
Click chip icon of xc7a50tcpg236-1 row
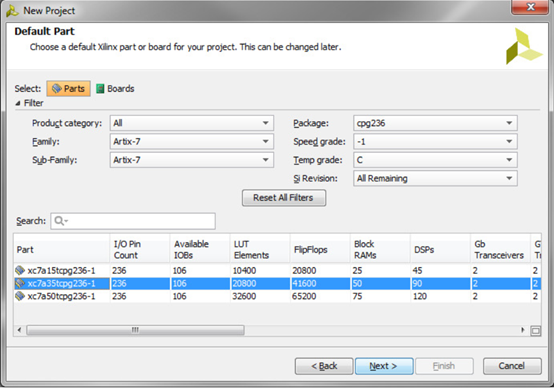pyautogui.click(x=20, y=296)
